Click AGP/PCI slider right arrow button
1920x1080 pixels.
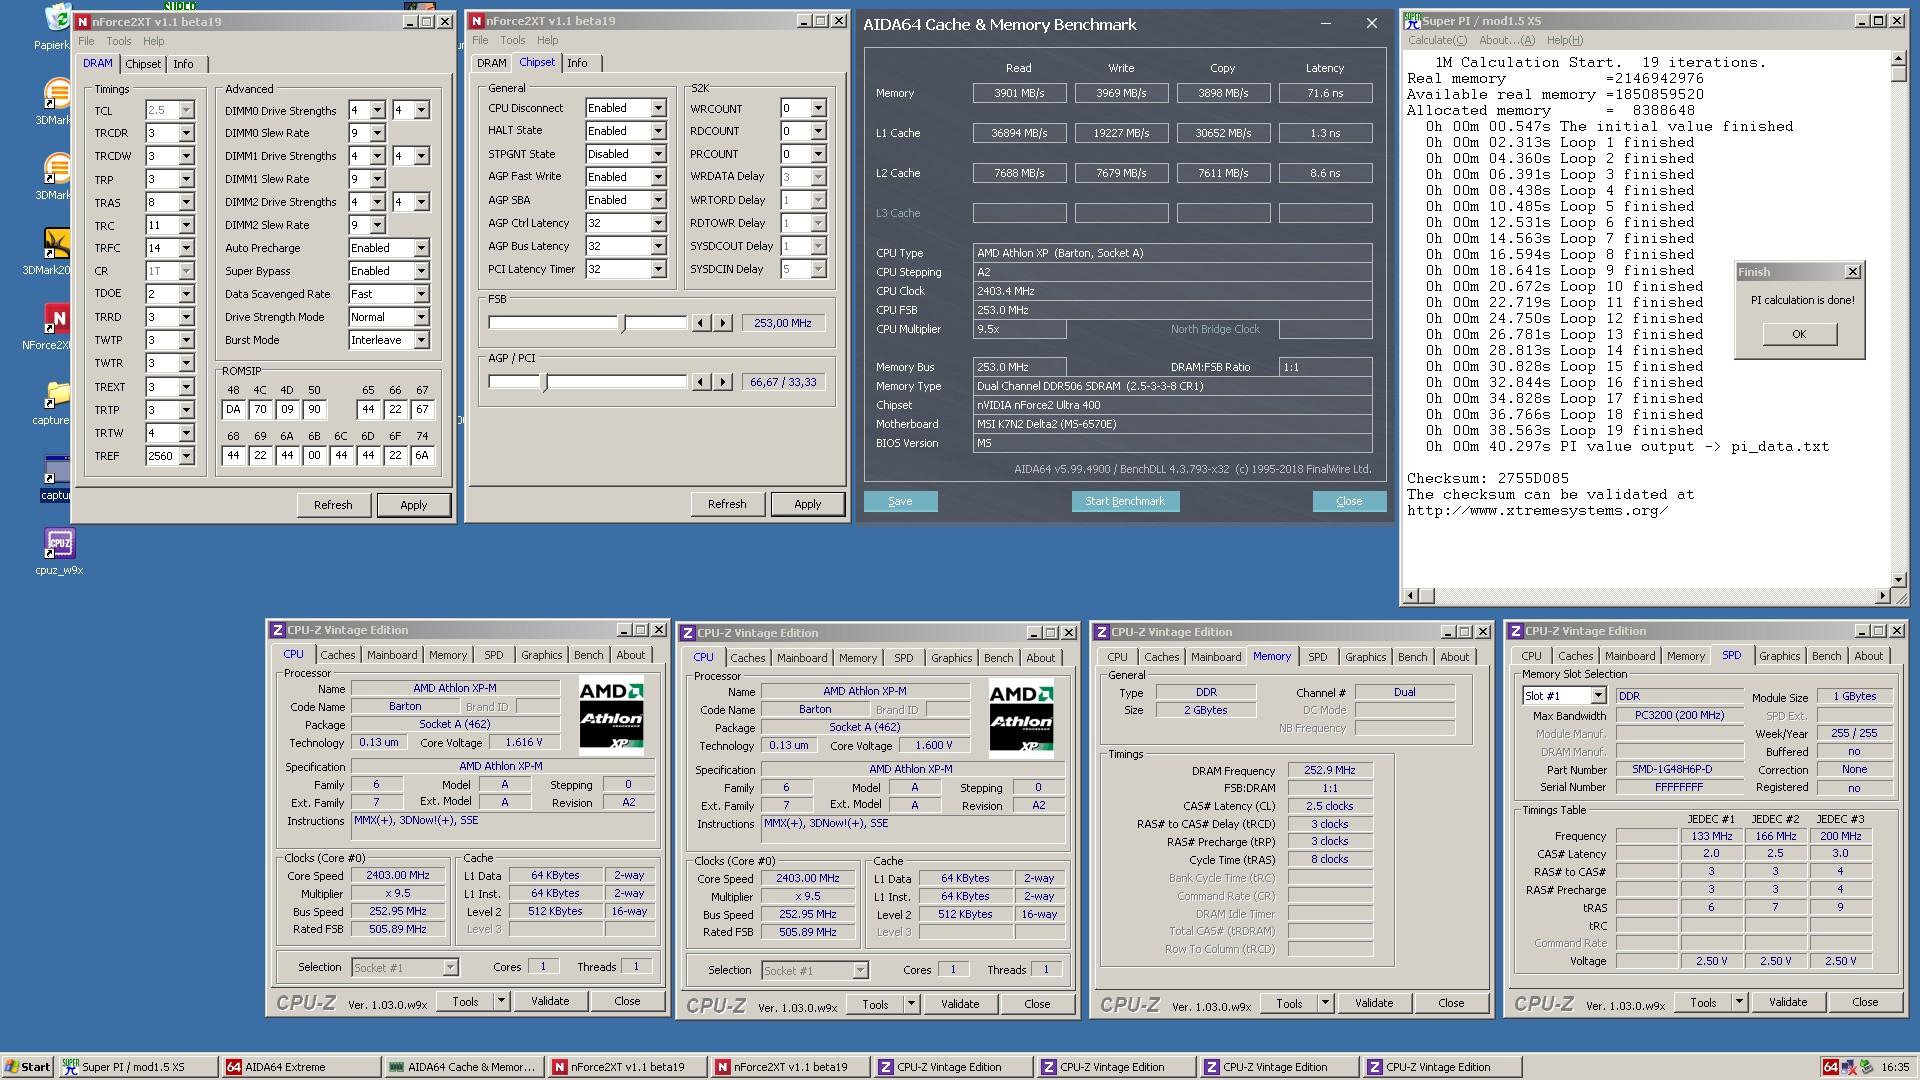point(723,382)
